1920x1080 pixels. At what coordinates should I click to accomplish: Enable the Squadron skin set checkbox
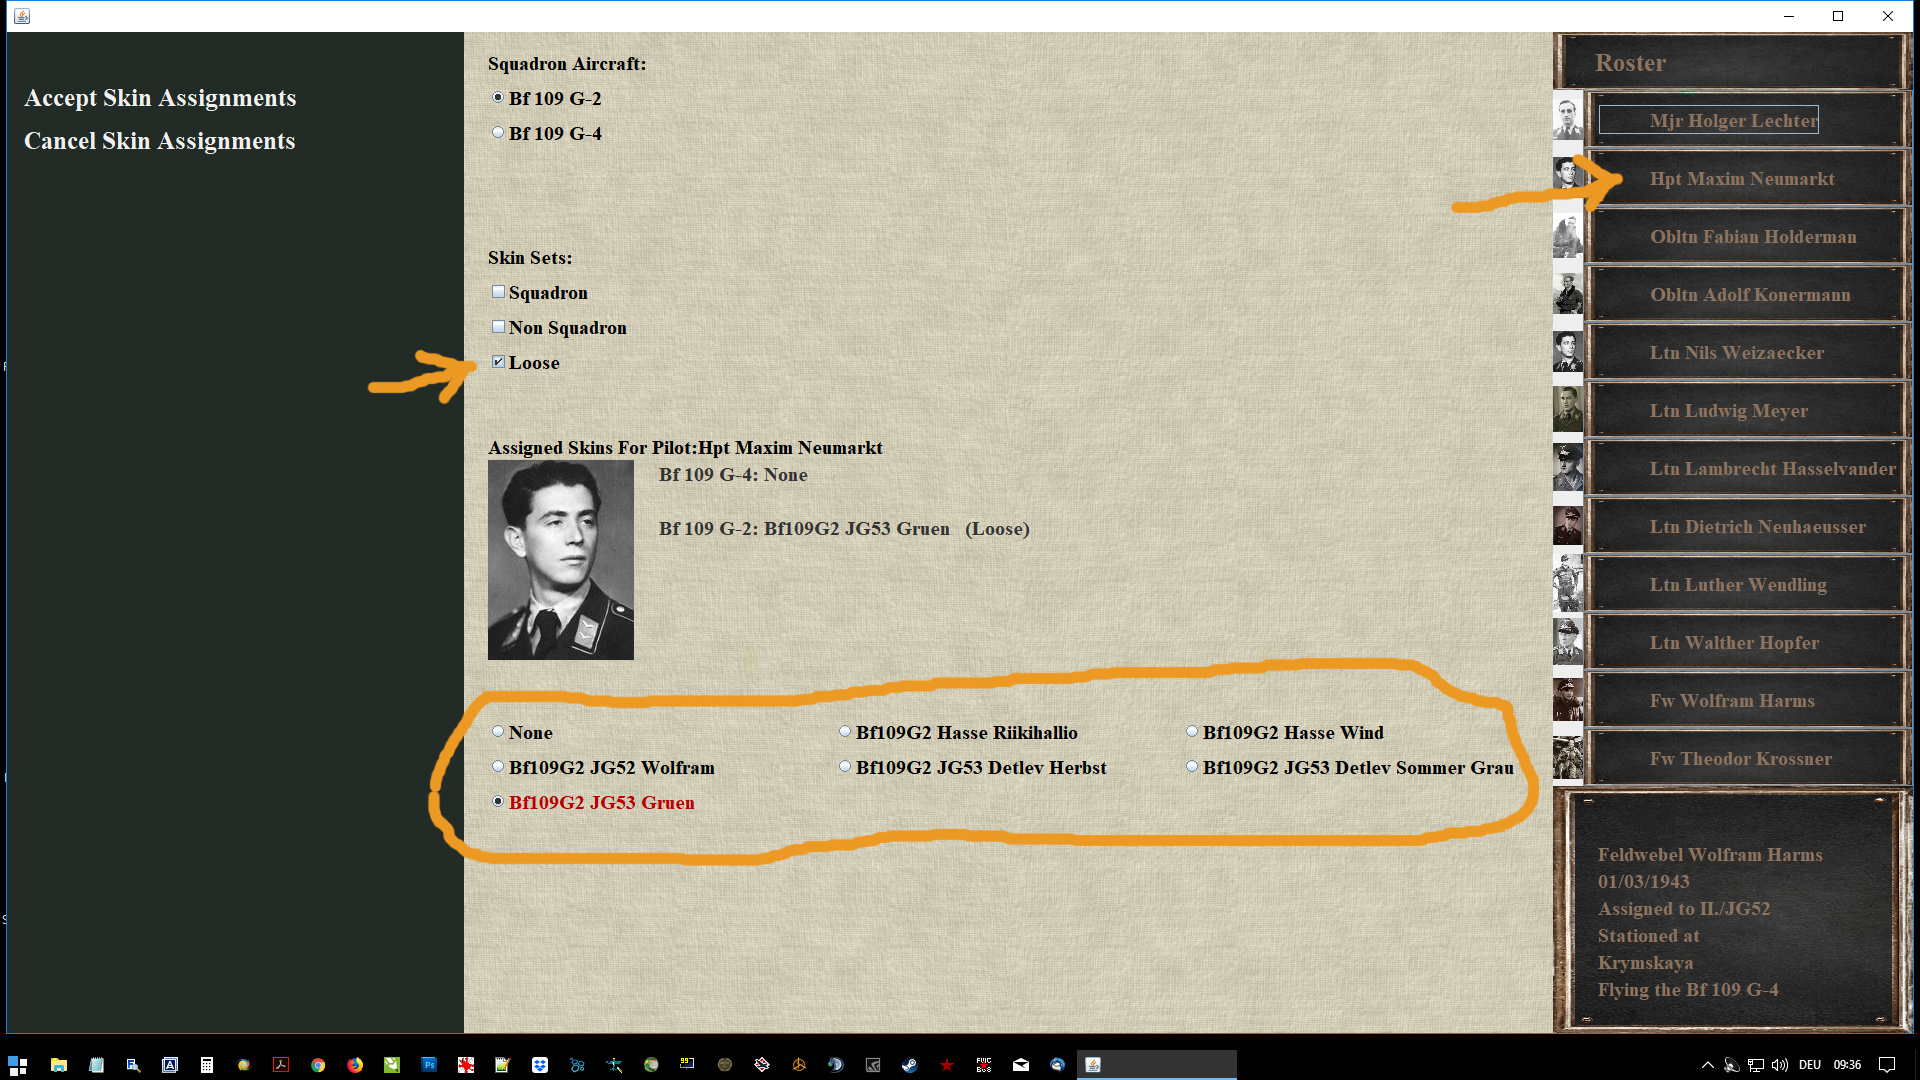point(498,292)
